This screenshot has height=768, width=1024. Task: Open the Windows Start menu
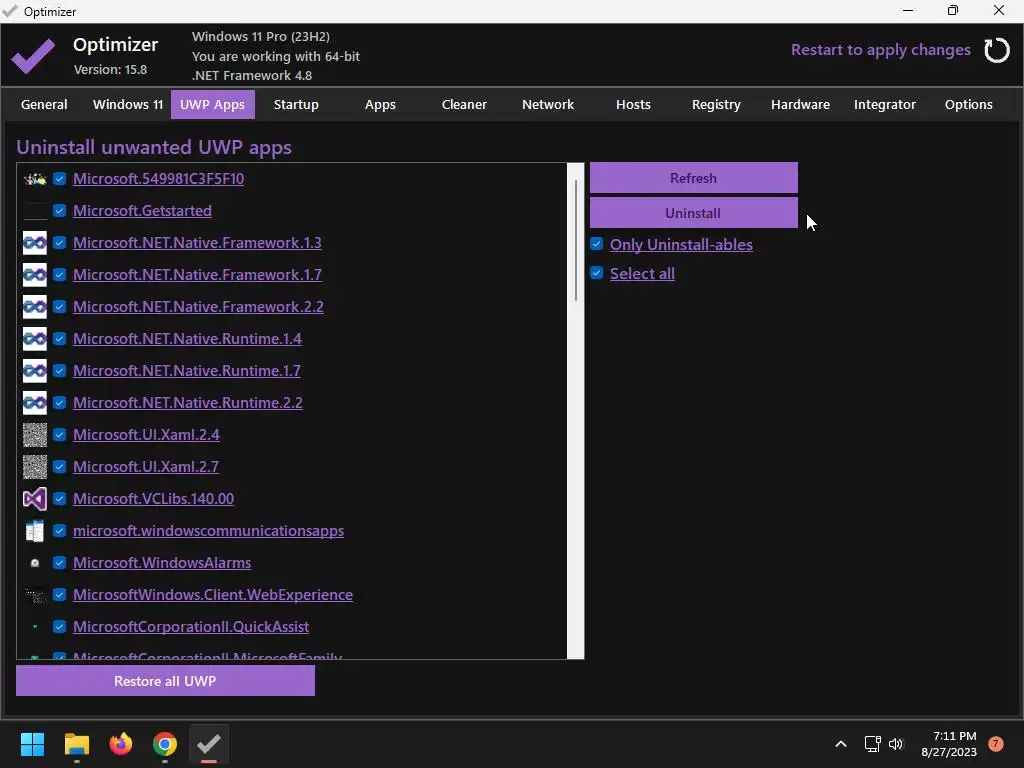coord(32,744)
